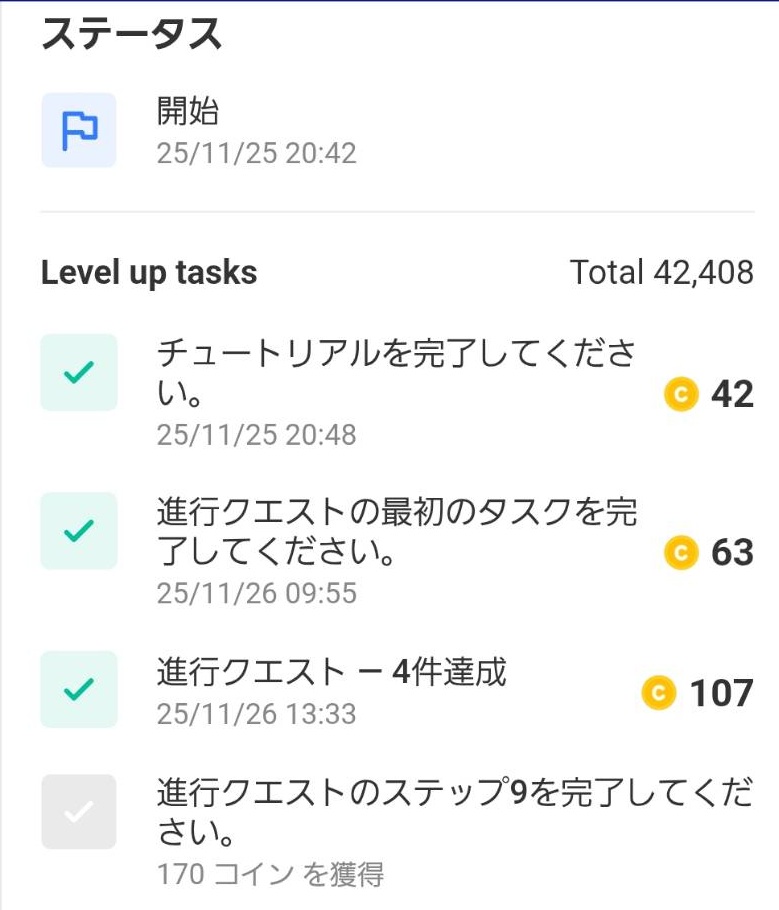
Task: Click the coin icon beside 63
Action: (x=680, y=552)
